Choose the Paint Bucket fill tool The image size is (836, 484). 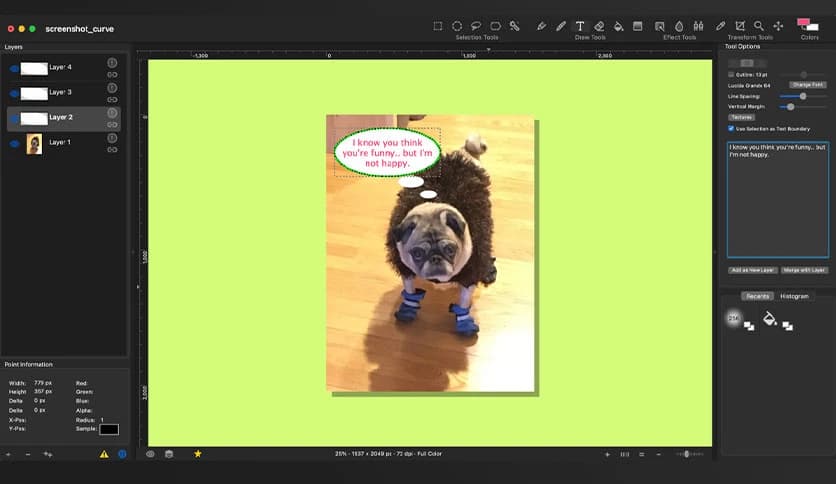[618, 26]
